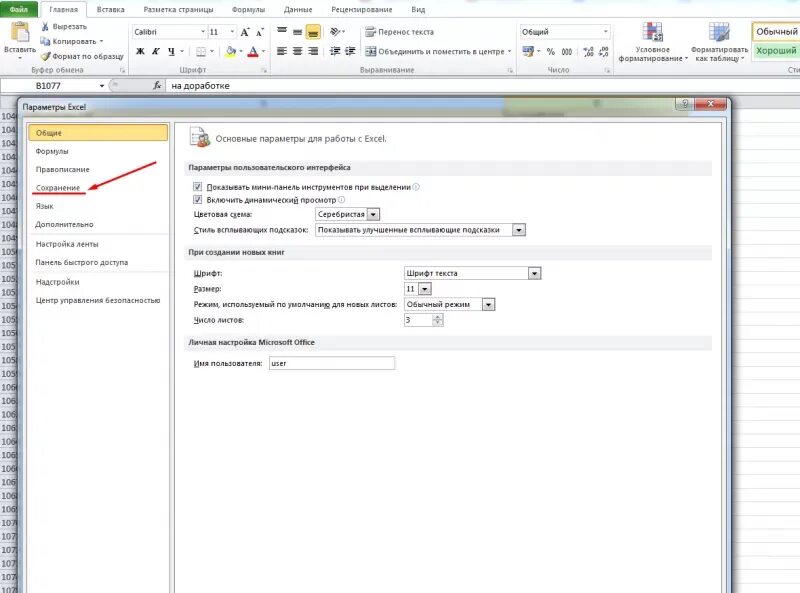The height and width of the screenshot is (593, 800).
Task: Increase indent in the alignment group
Action: [350, 51]
